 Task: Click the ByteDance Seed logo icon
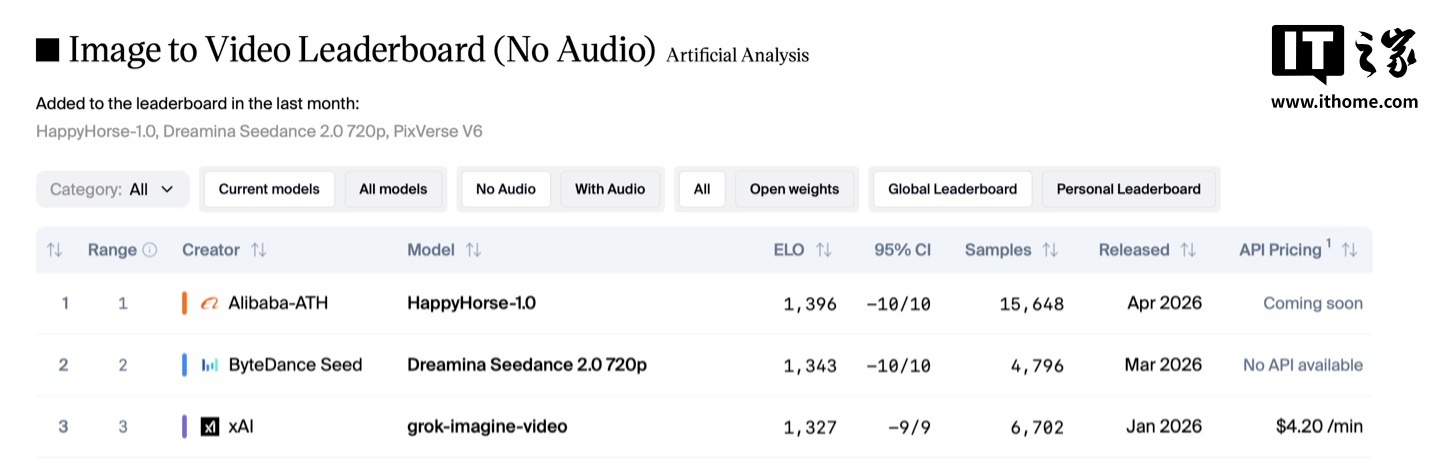click(x=209, y=365)
